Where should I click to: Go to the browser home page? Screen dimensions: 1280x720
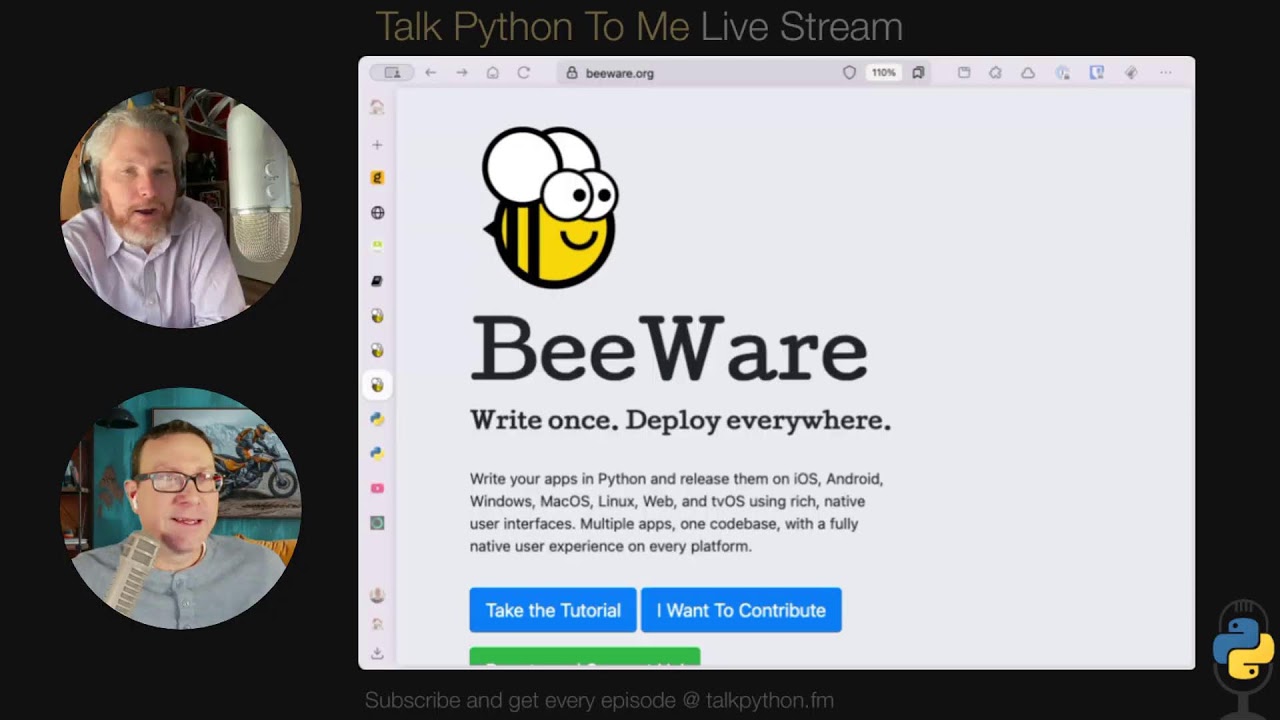[493, 73]
